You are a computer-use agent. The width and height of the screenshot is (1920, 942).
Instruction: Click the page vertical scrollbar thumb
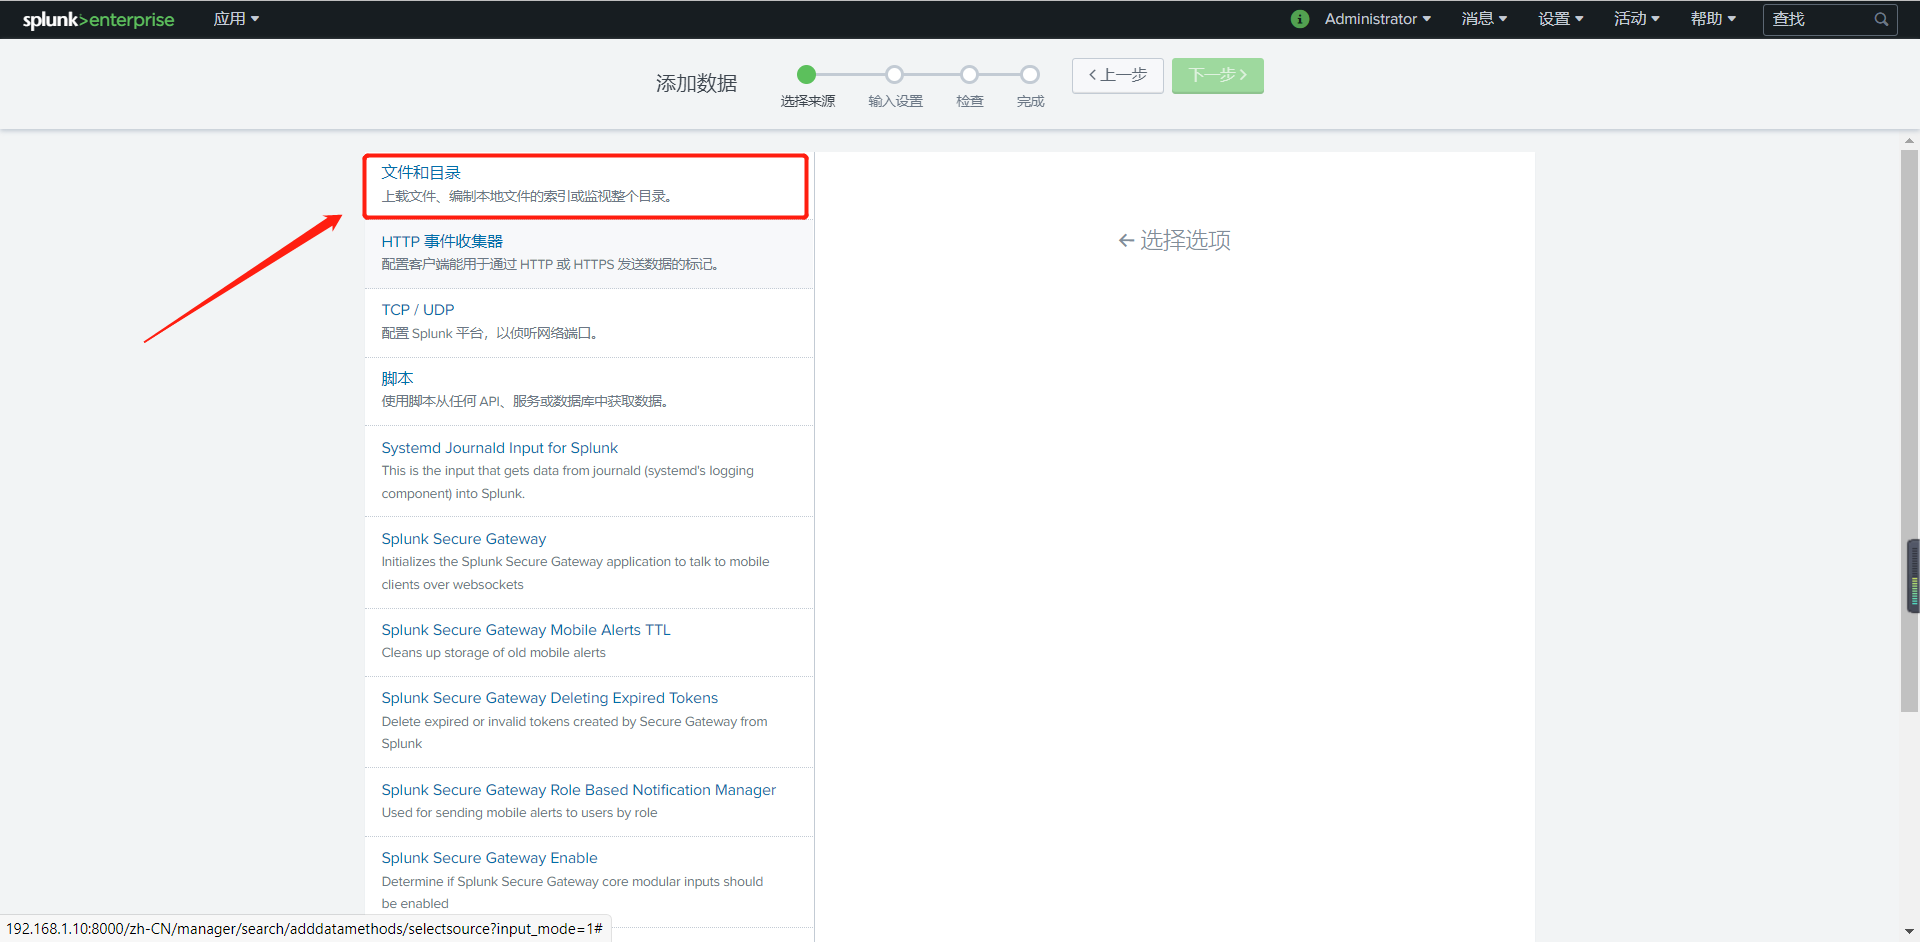[1910, 430]
